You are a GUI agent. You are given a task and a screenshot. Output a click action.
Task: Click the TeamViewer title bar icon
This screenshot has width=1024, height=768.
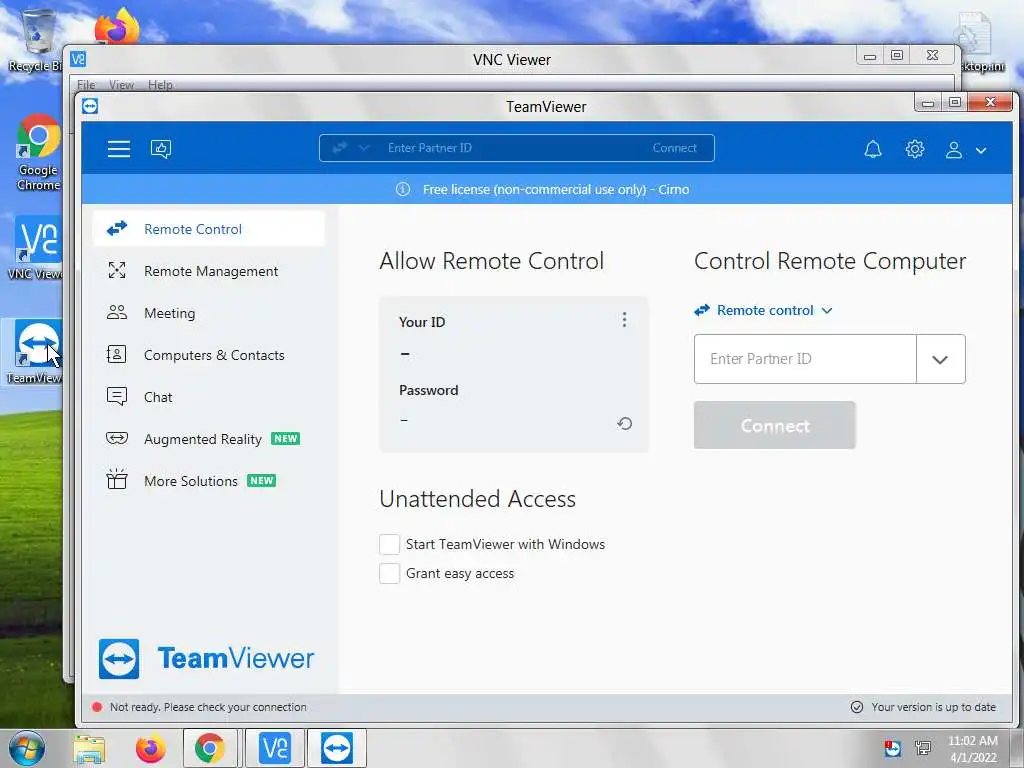pyautogui.click(x=90, y=106)
